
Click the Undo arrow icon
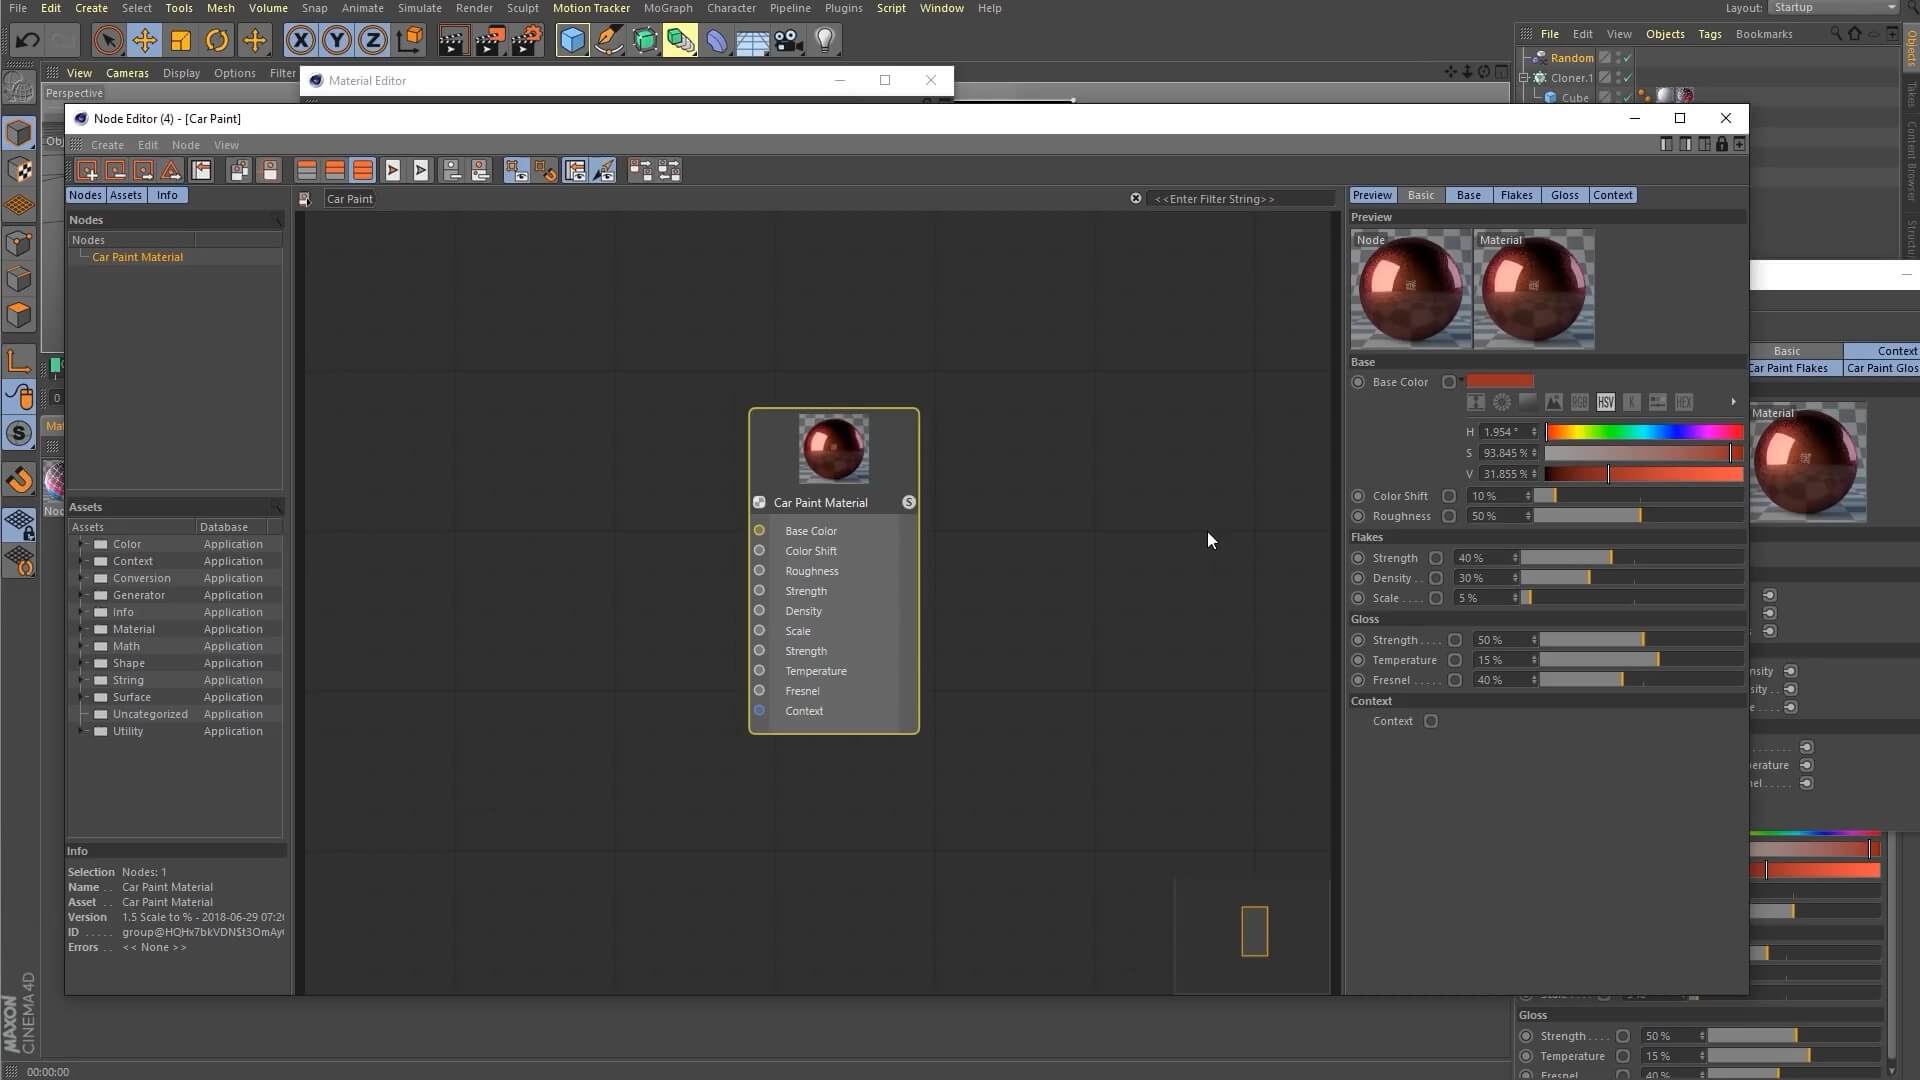tap(27, 41)
